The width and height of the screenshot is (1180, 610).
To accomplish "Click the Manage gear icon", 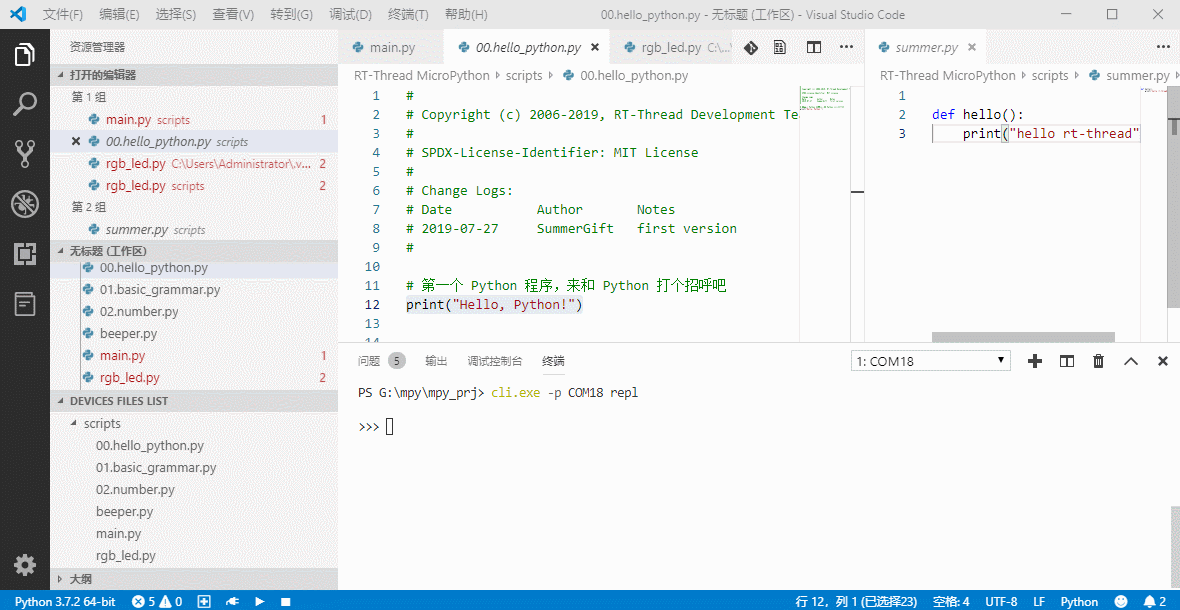I will tap(25, 565).
